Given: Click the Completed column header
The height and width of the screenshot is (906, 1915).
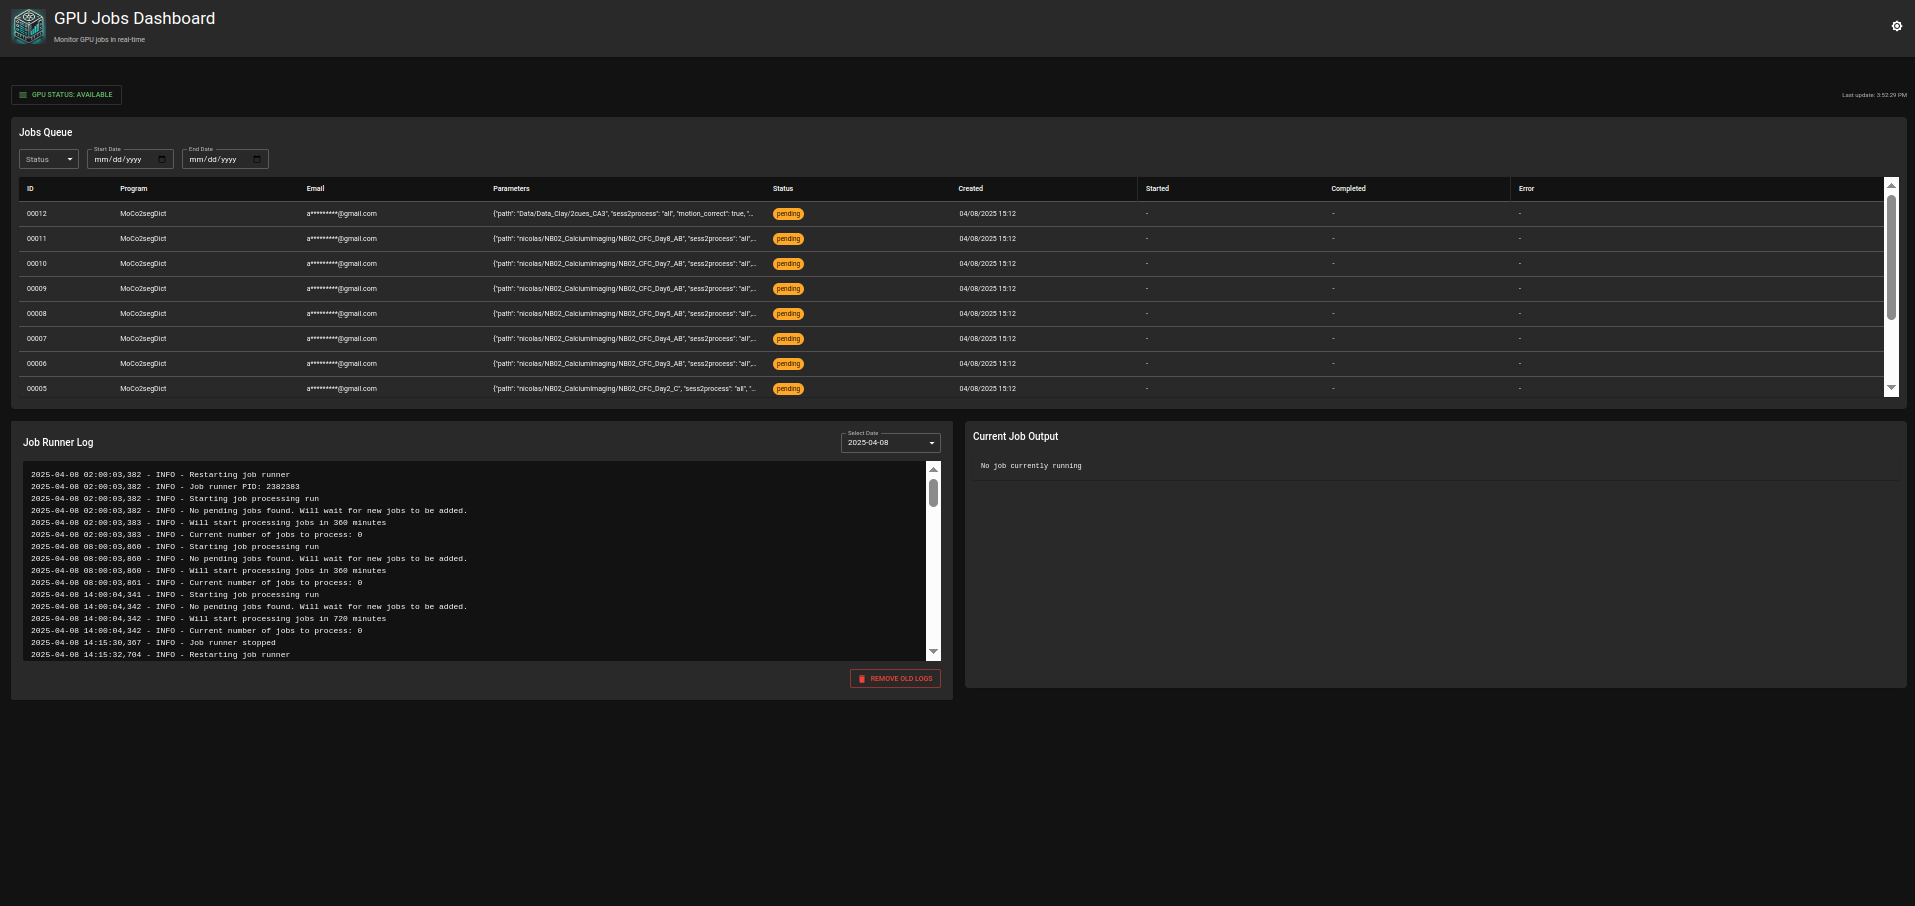Looking at the screenshot, I should 1348,188.
